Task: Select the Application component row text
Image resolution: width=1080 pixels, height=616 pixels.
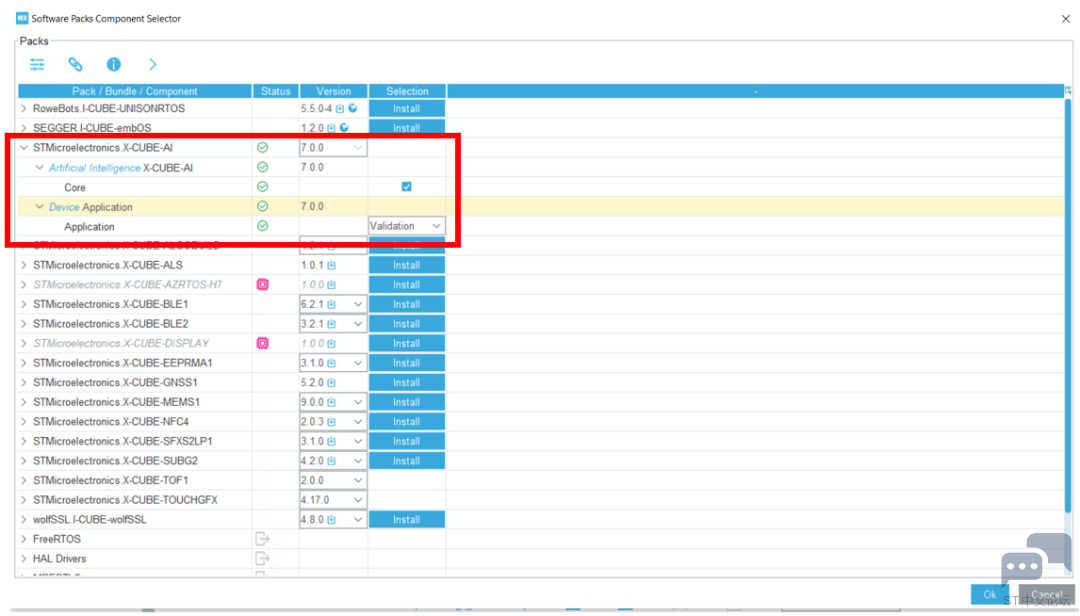Action: click(x=90, y=227)
